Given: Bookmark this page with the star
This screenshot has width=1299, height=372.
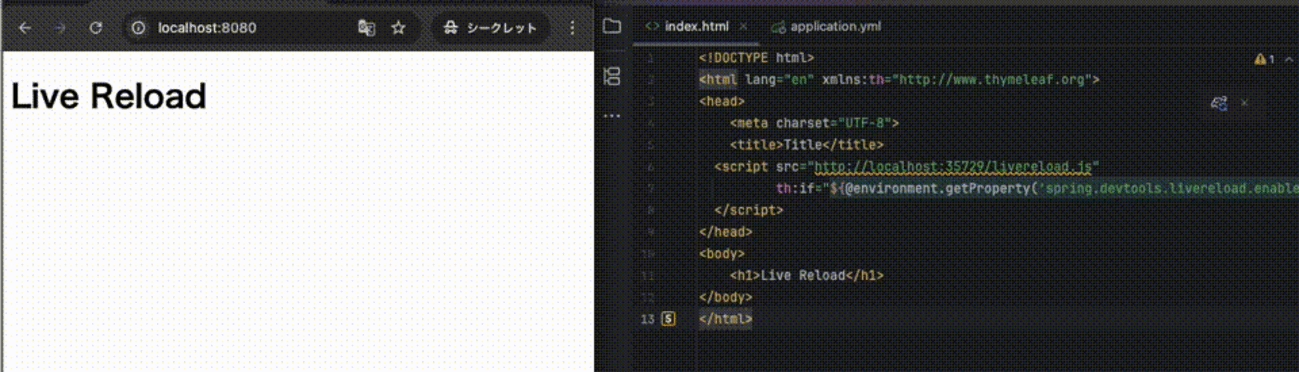Looking at the screenshot, I should click(x=398, y=28).
